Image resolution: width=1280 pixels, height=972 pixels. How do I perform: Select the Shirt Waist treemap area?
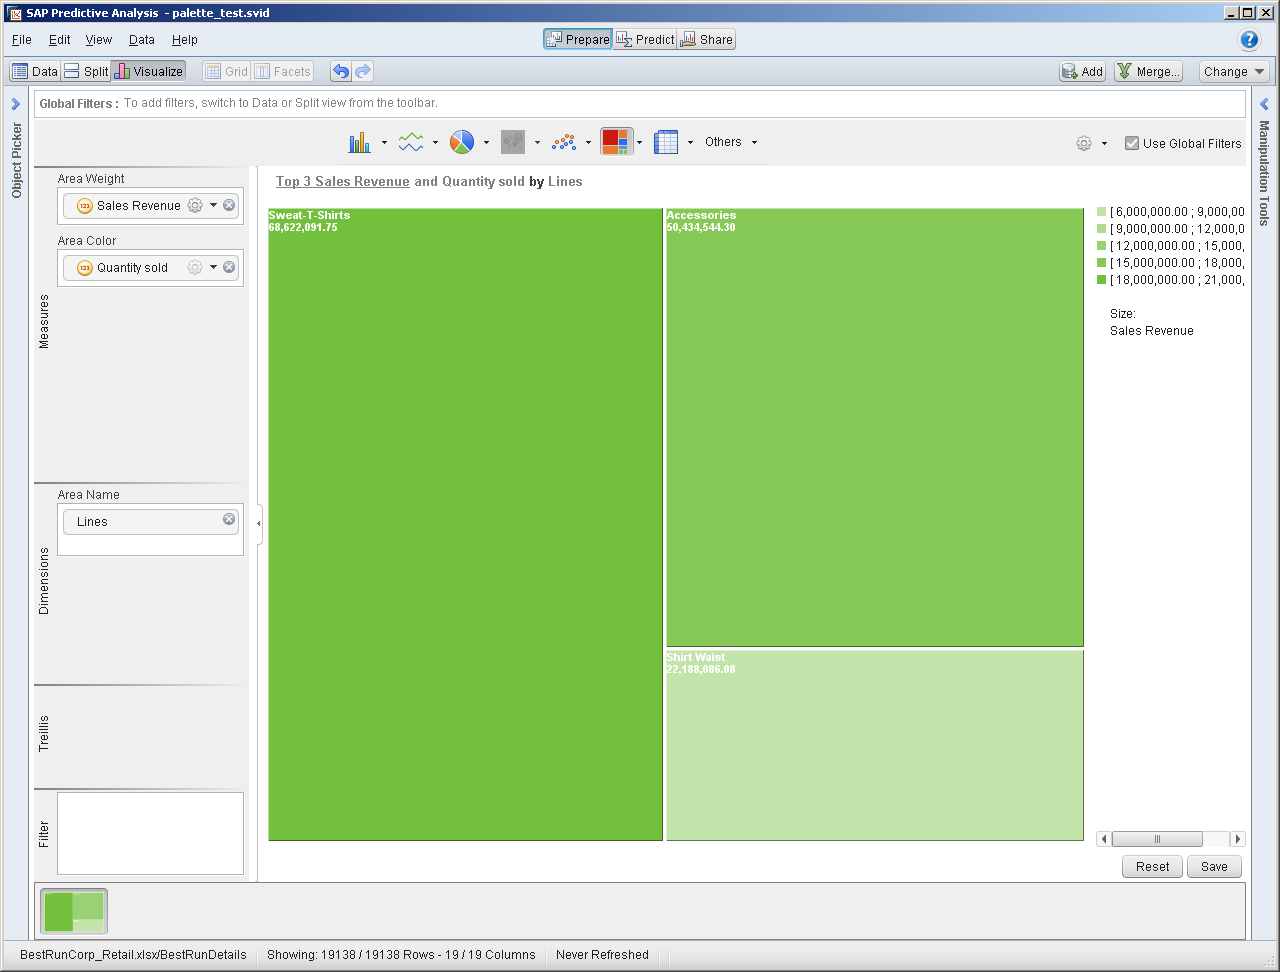pos(875,745)
